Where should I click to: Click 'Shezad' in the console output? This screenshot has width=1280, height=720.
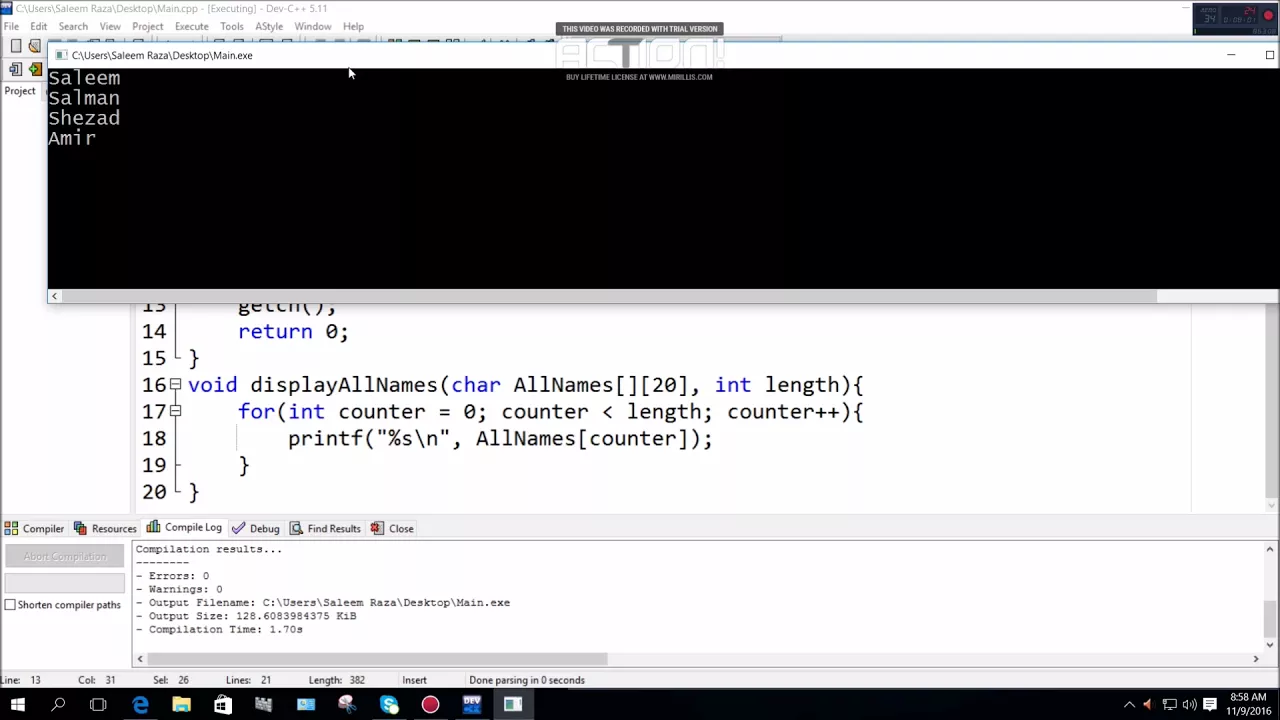(84, 118)
